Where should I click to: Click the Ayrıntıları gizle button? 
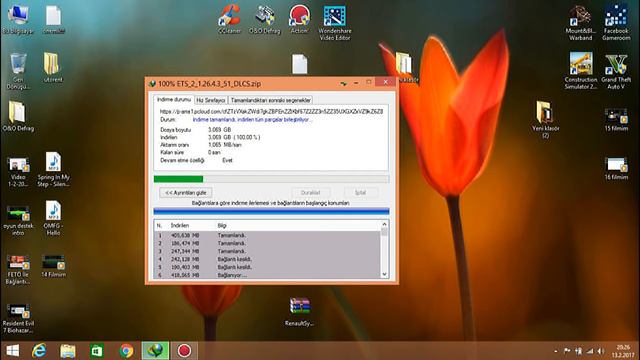186,193
